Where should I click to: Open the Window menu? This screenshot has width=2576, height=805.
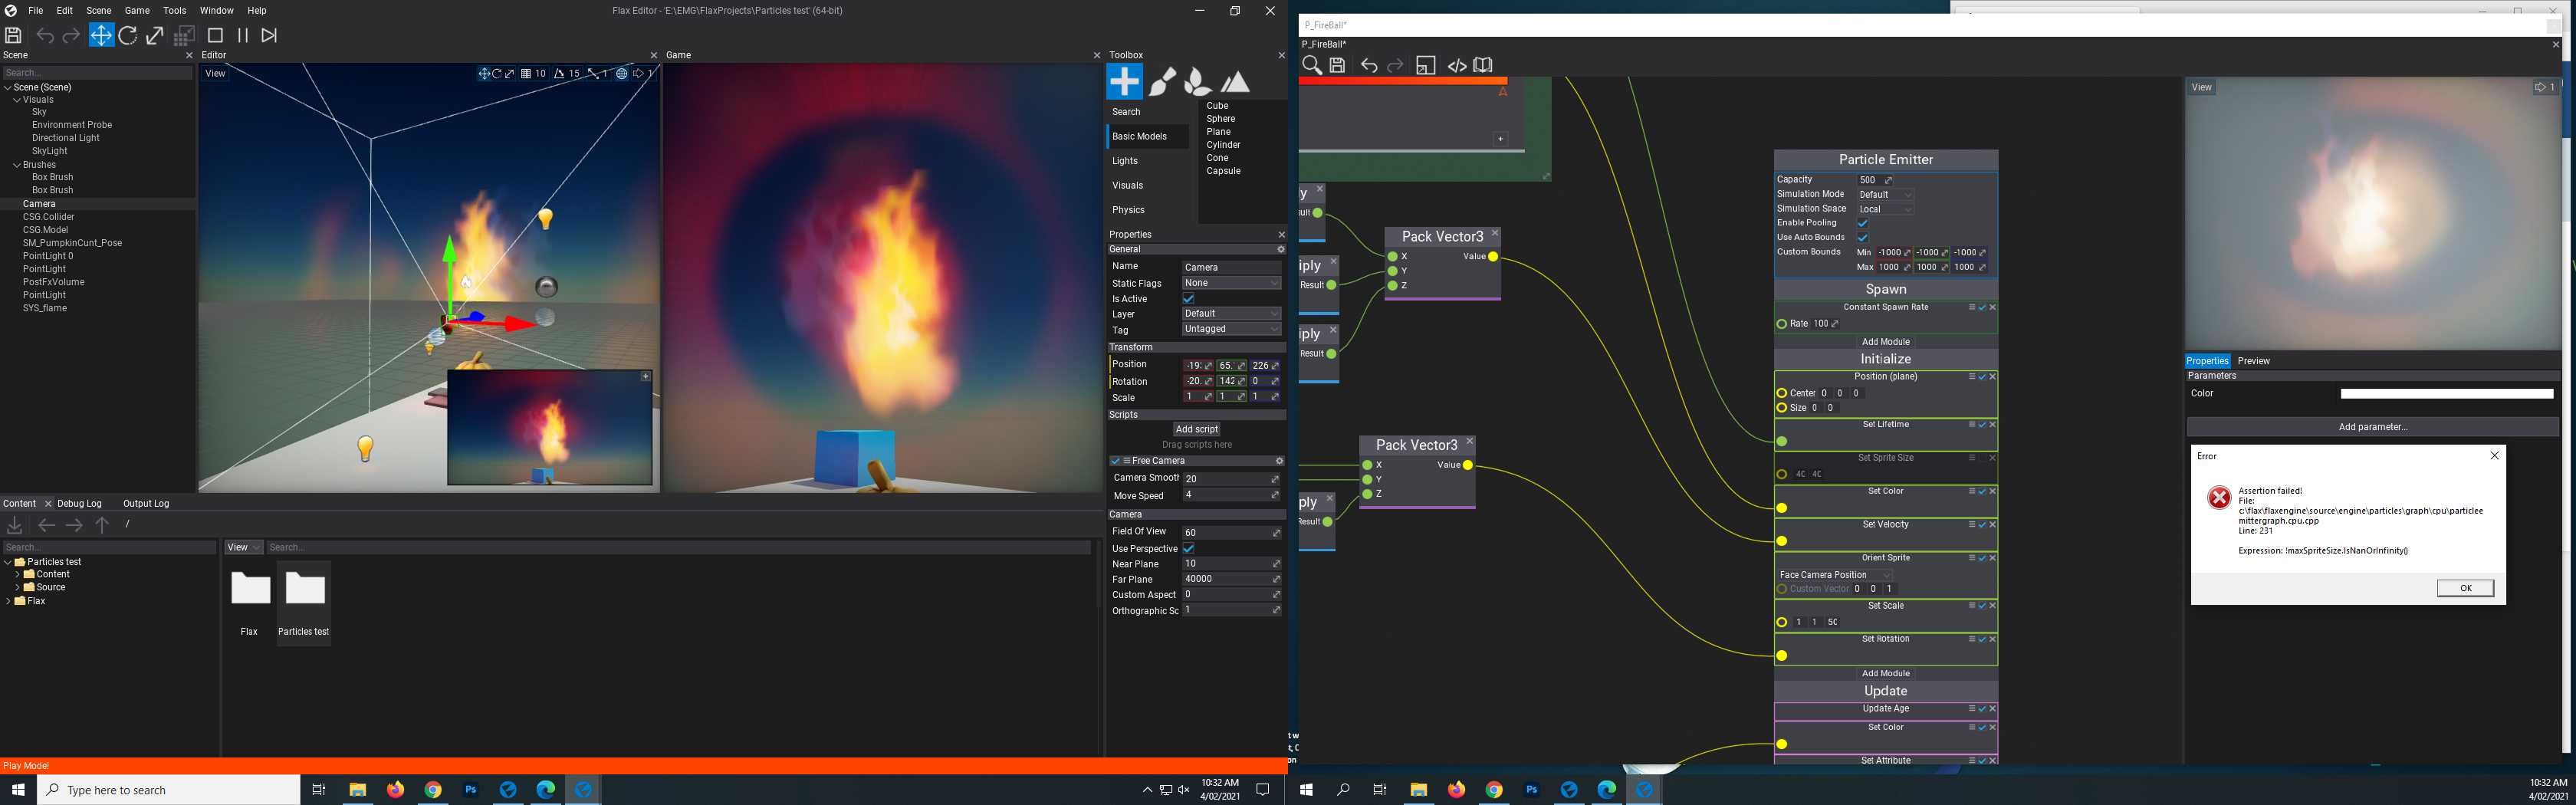coord(216,11)
